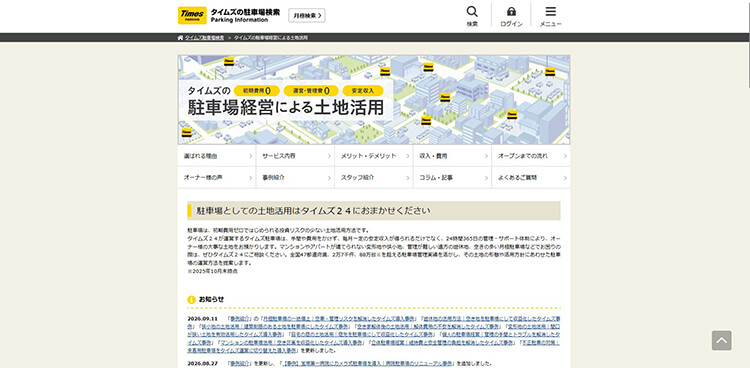Image resolution: width=750 pixels, height=368 pixels.
Task: Open the 収入・費用 menu item
Action: point(452,156)
